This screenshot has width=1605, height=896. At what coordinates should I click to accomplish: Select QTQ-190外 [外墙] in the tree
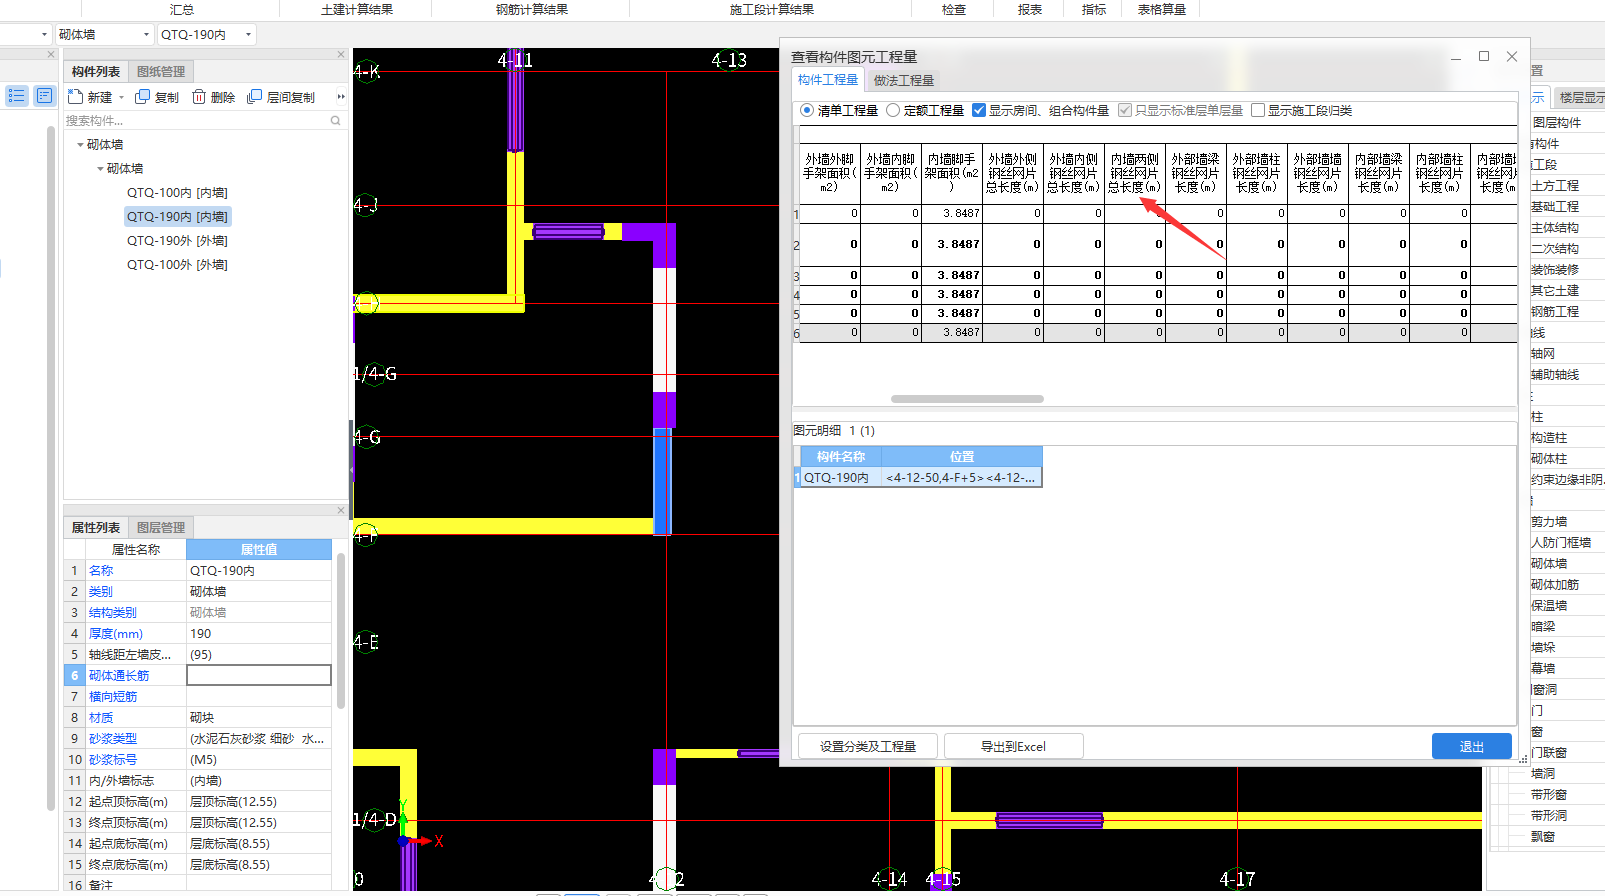click(177, 241)
